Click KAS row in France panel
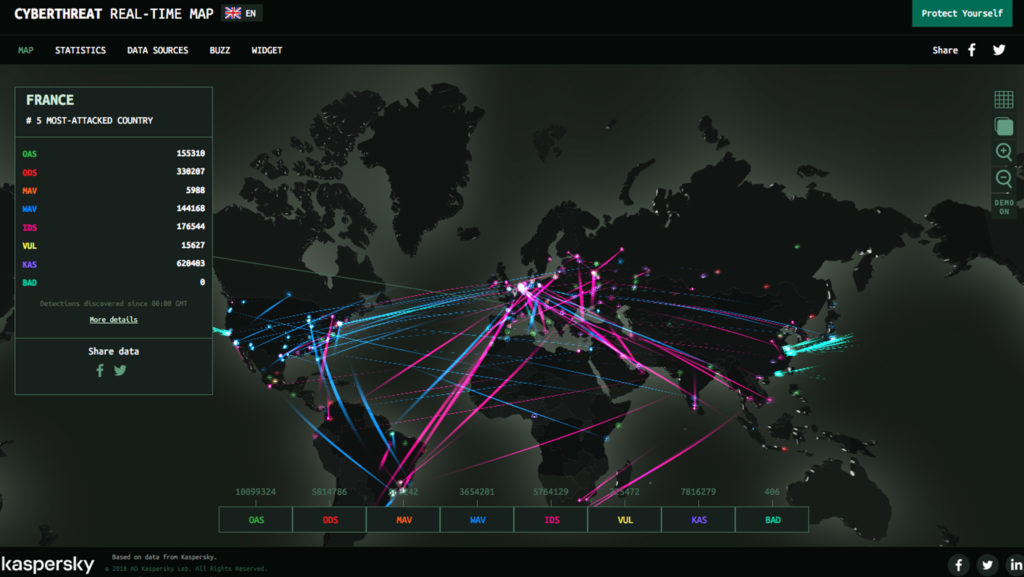The image size is (1024, 577). click(x=114, y=264)
